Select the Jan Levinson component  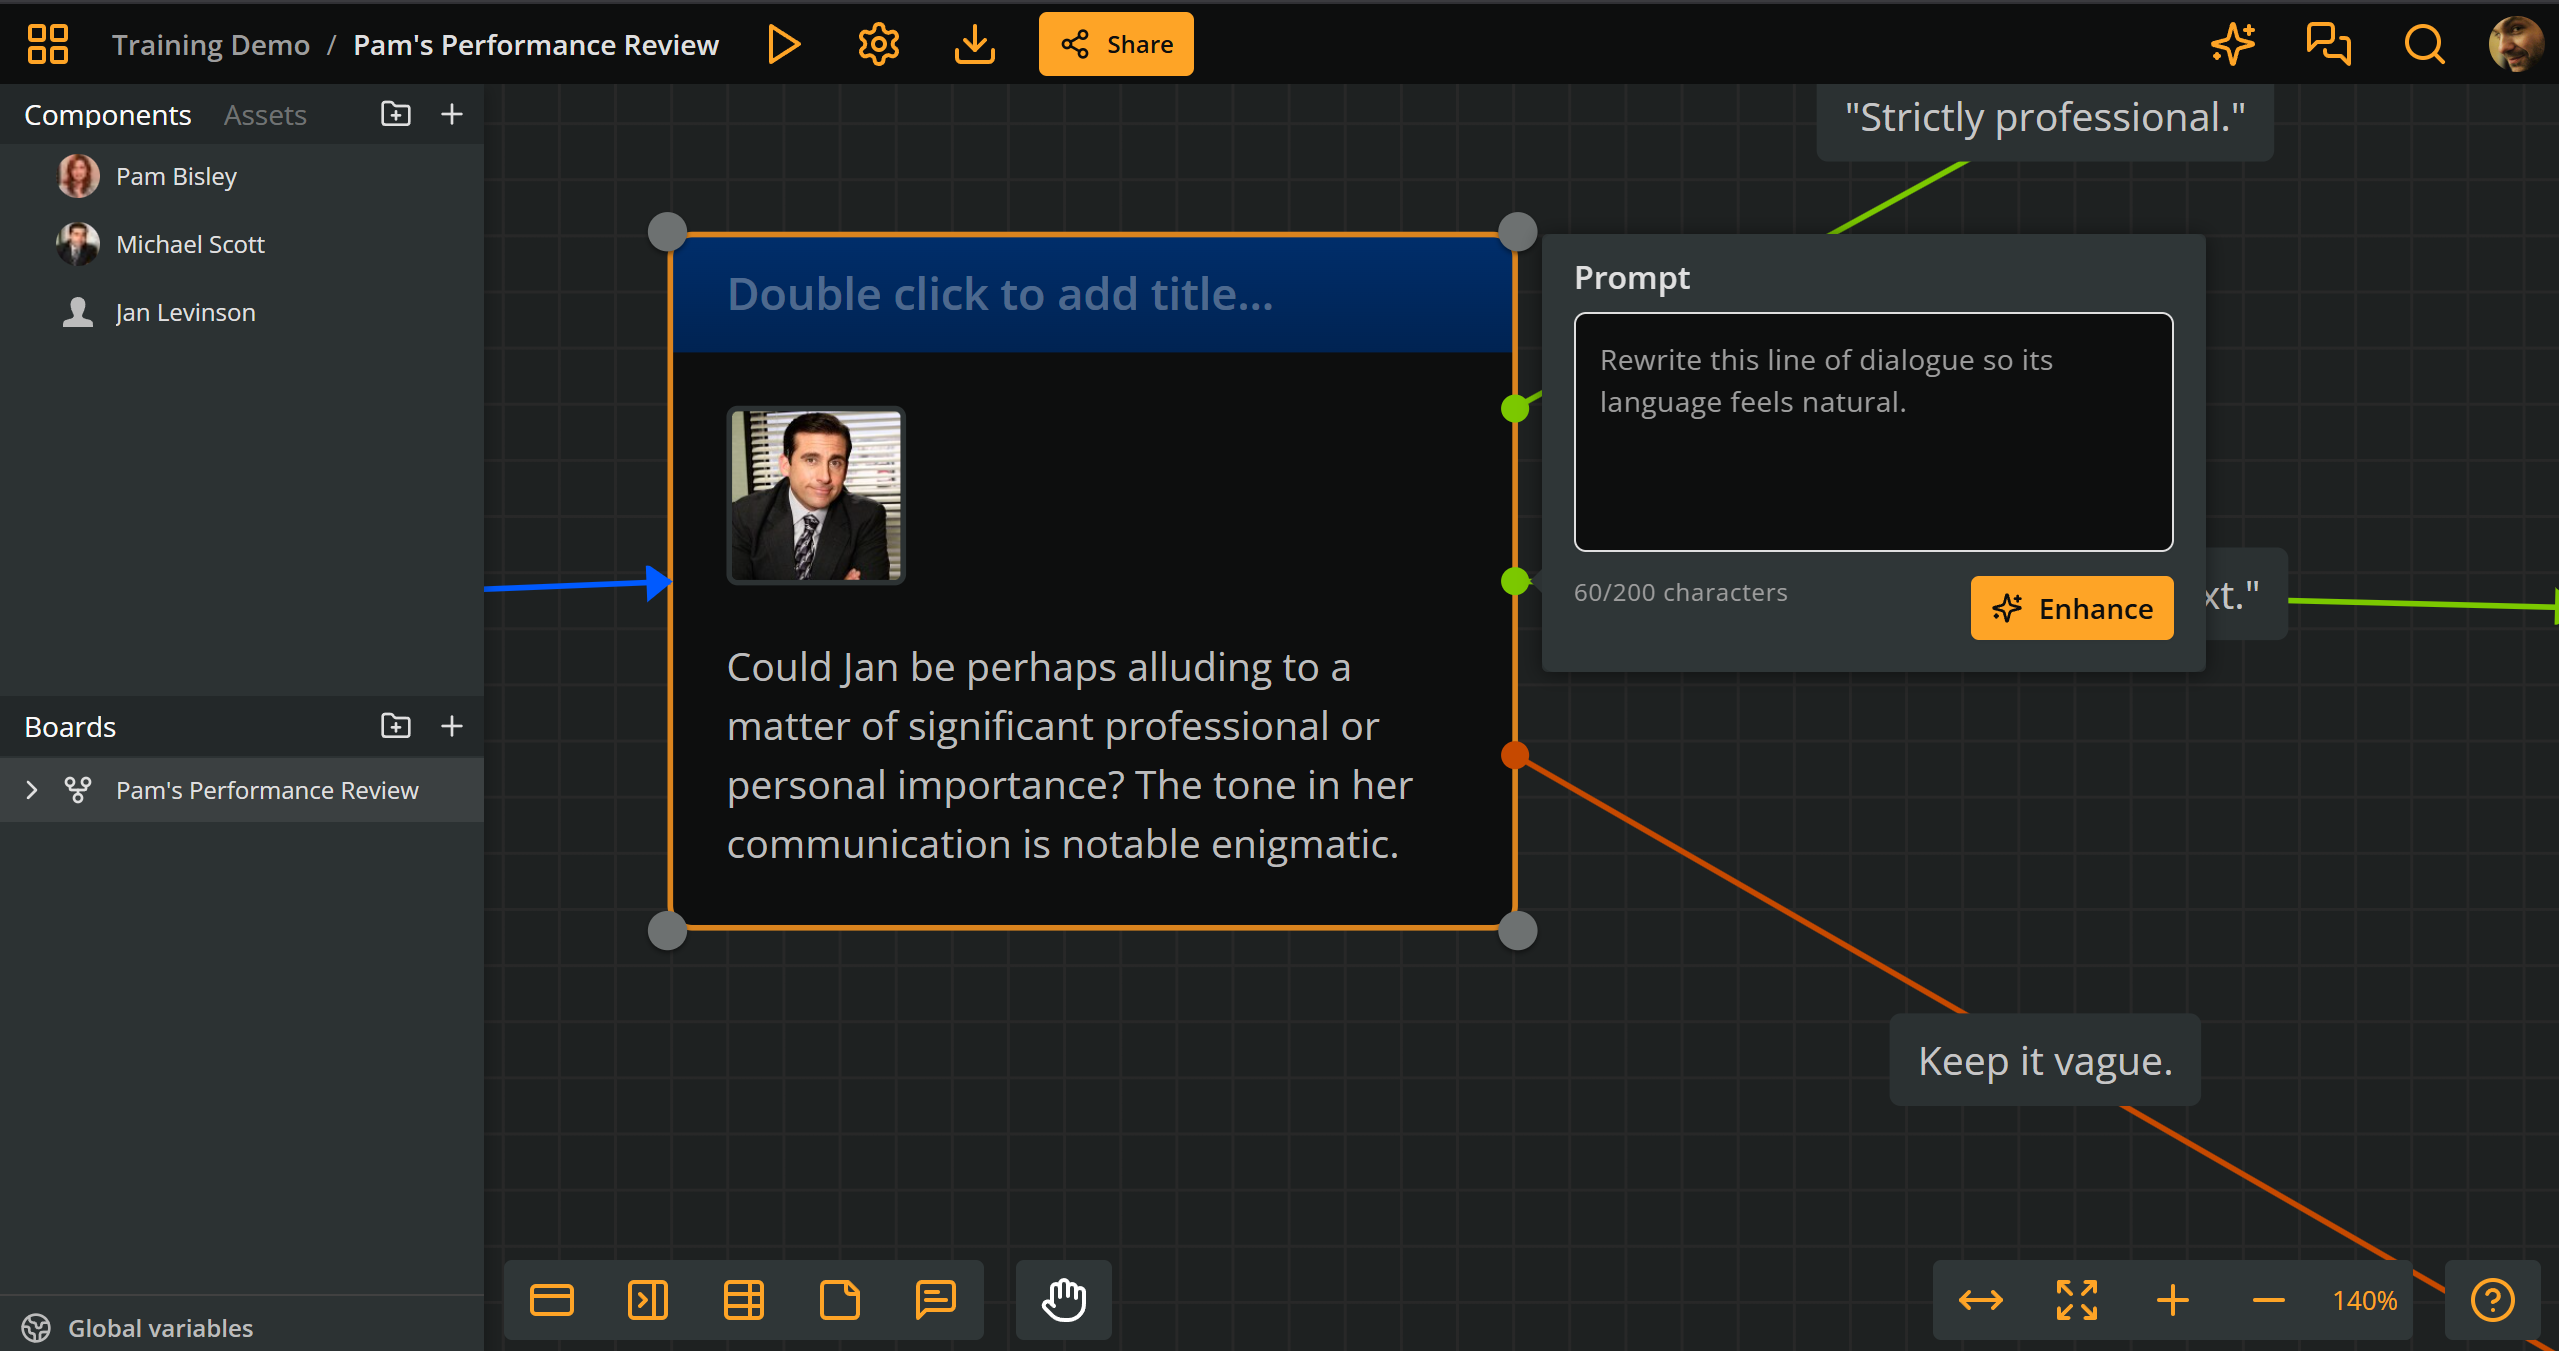click(x=242, y=312)
